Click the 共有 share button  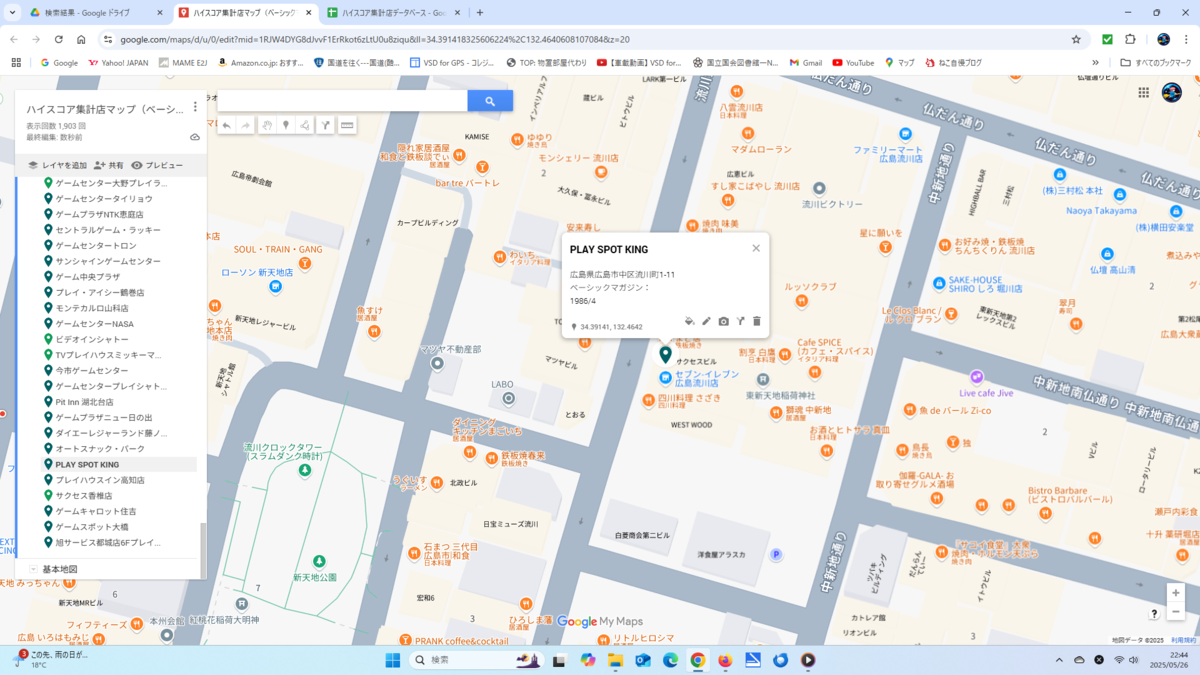tap(109, 165)
